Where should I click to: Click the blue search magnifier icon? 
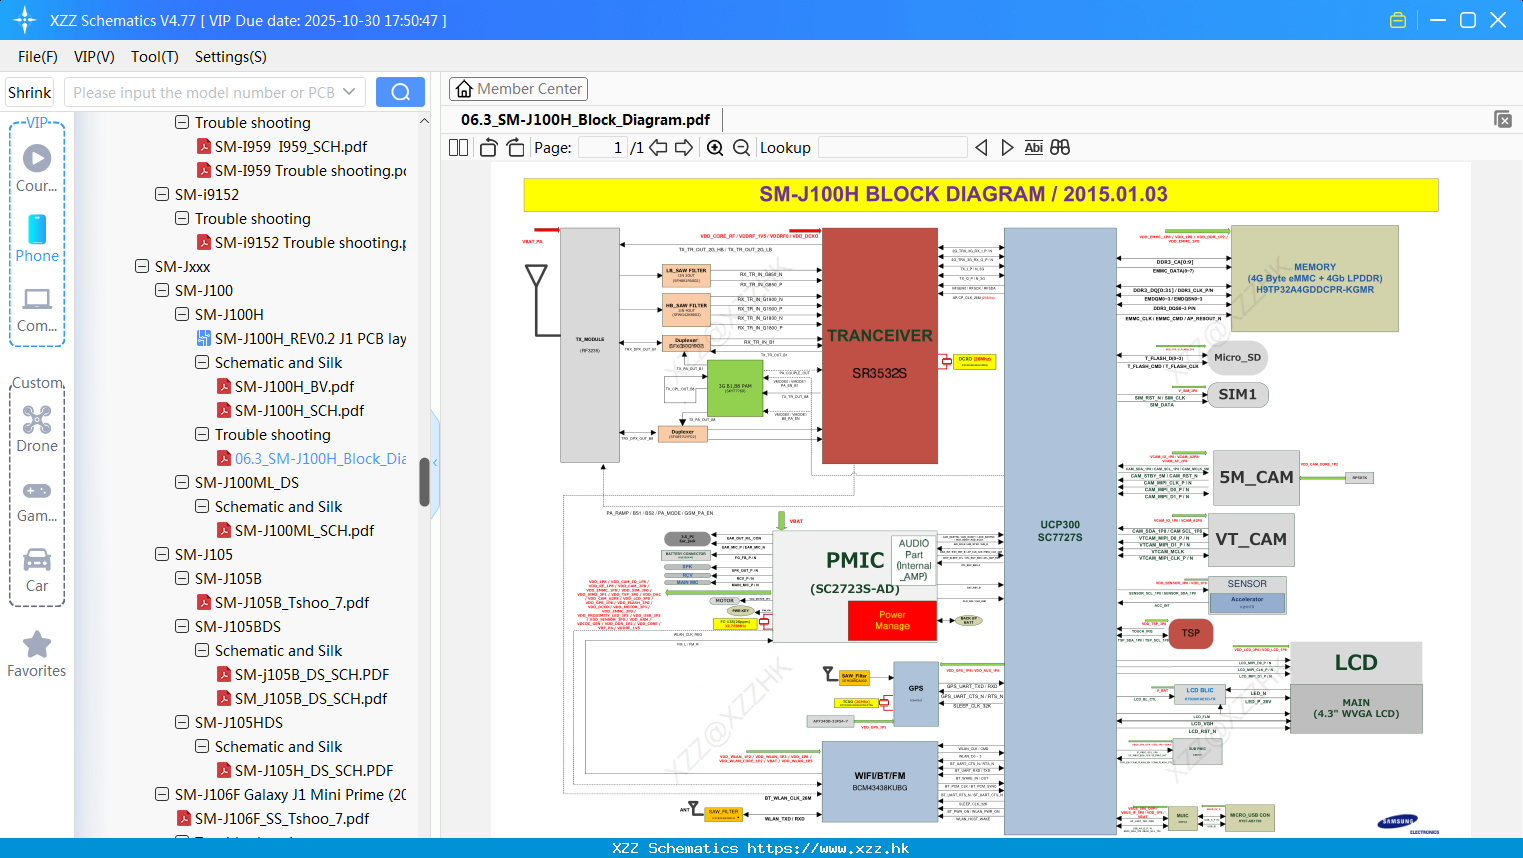click(x=400, y=91)
